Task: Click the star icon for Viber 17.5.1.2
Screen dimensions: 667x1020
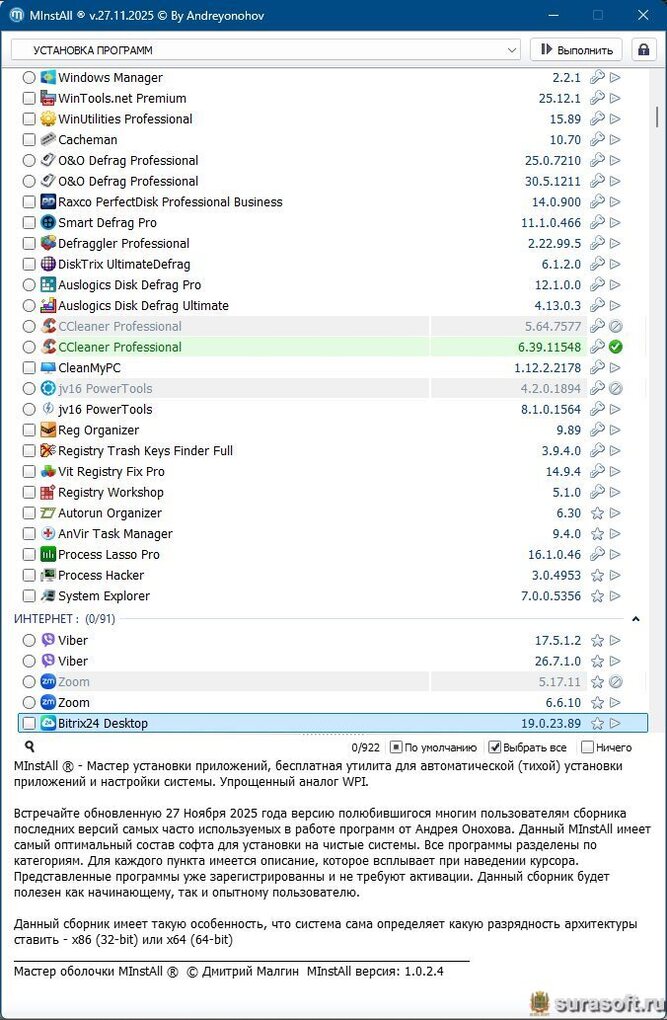Action: [x=597, y=641]
